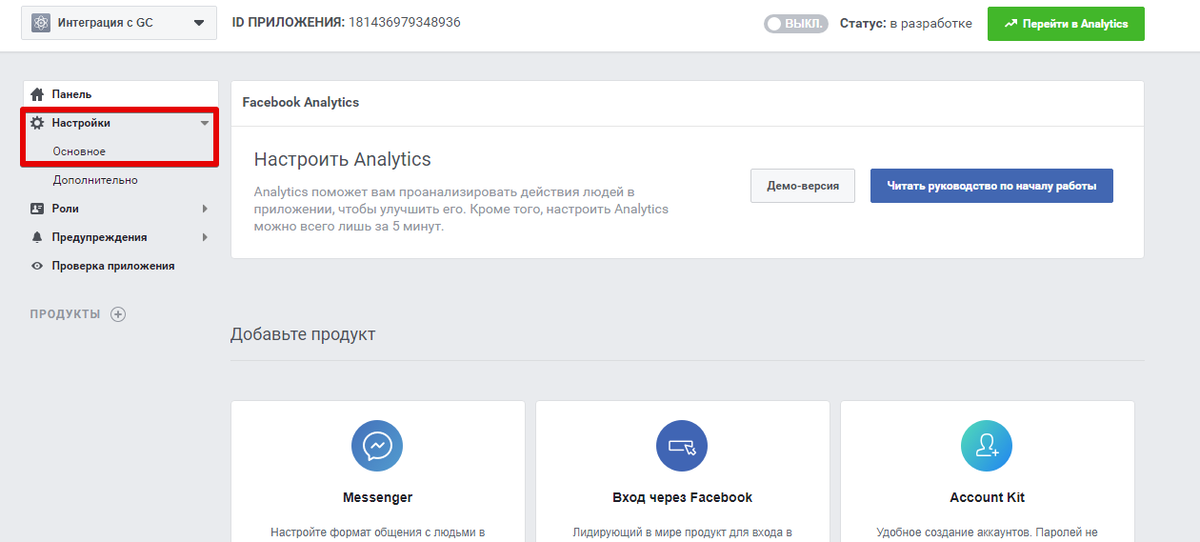The image size is (1200, 542).
Task: Click the roles card icon beside Роли
Action: [x=37, y=209]
